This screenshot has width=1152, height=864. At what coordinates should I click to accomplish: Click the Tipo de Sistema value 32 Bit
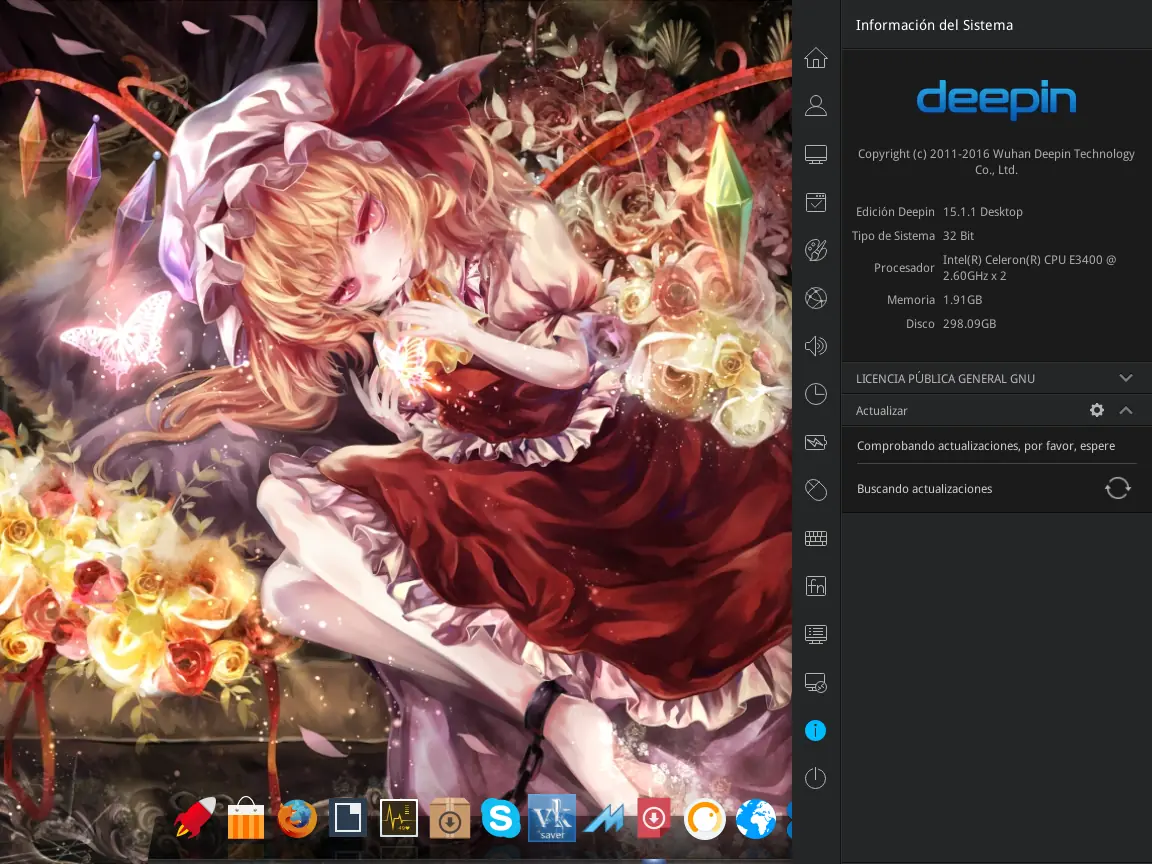click(958, 236)
